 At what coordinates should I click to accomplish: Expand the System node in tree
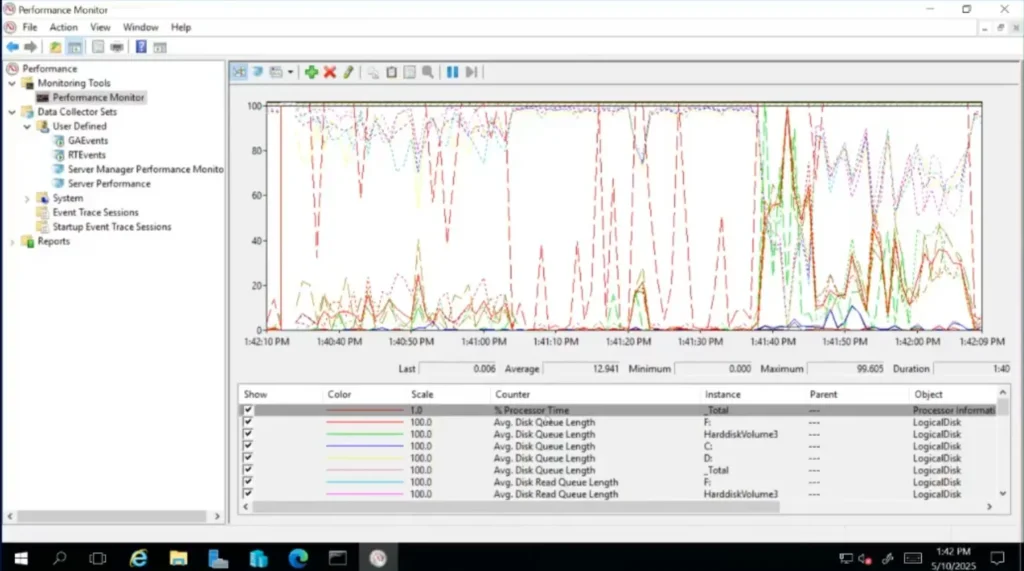(x=27, y=198)
